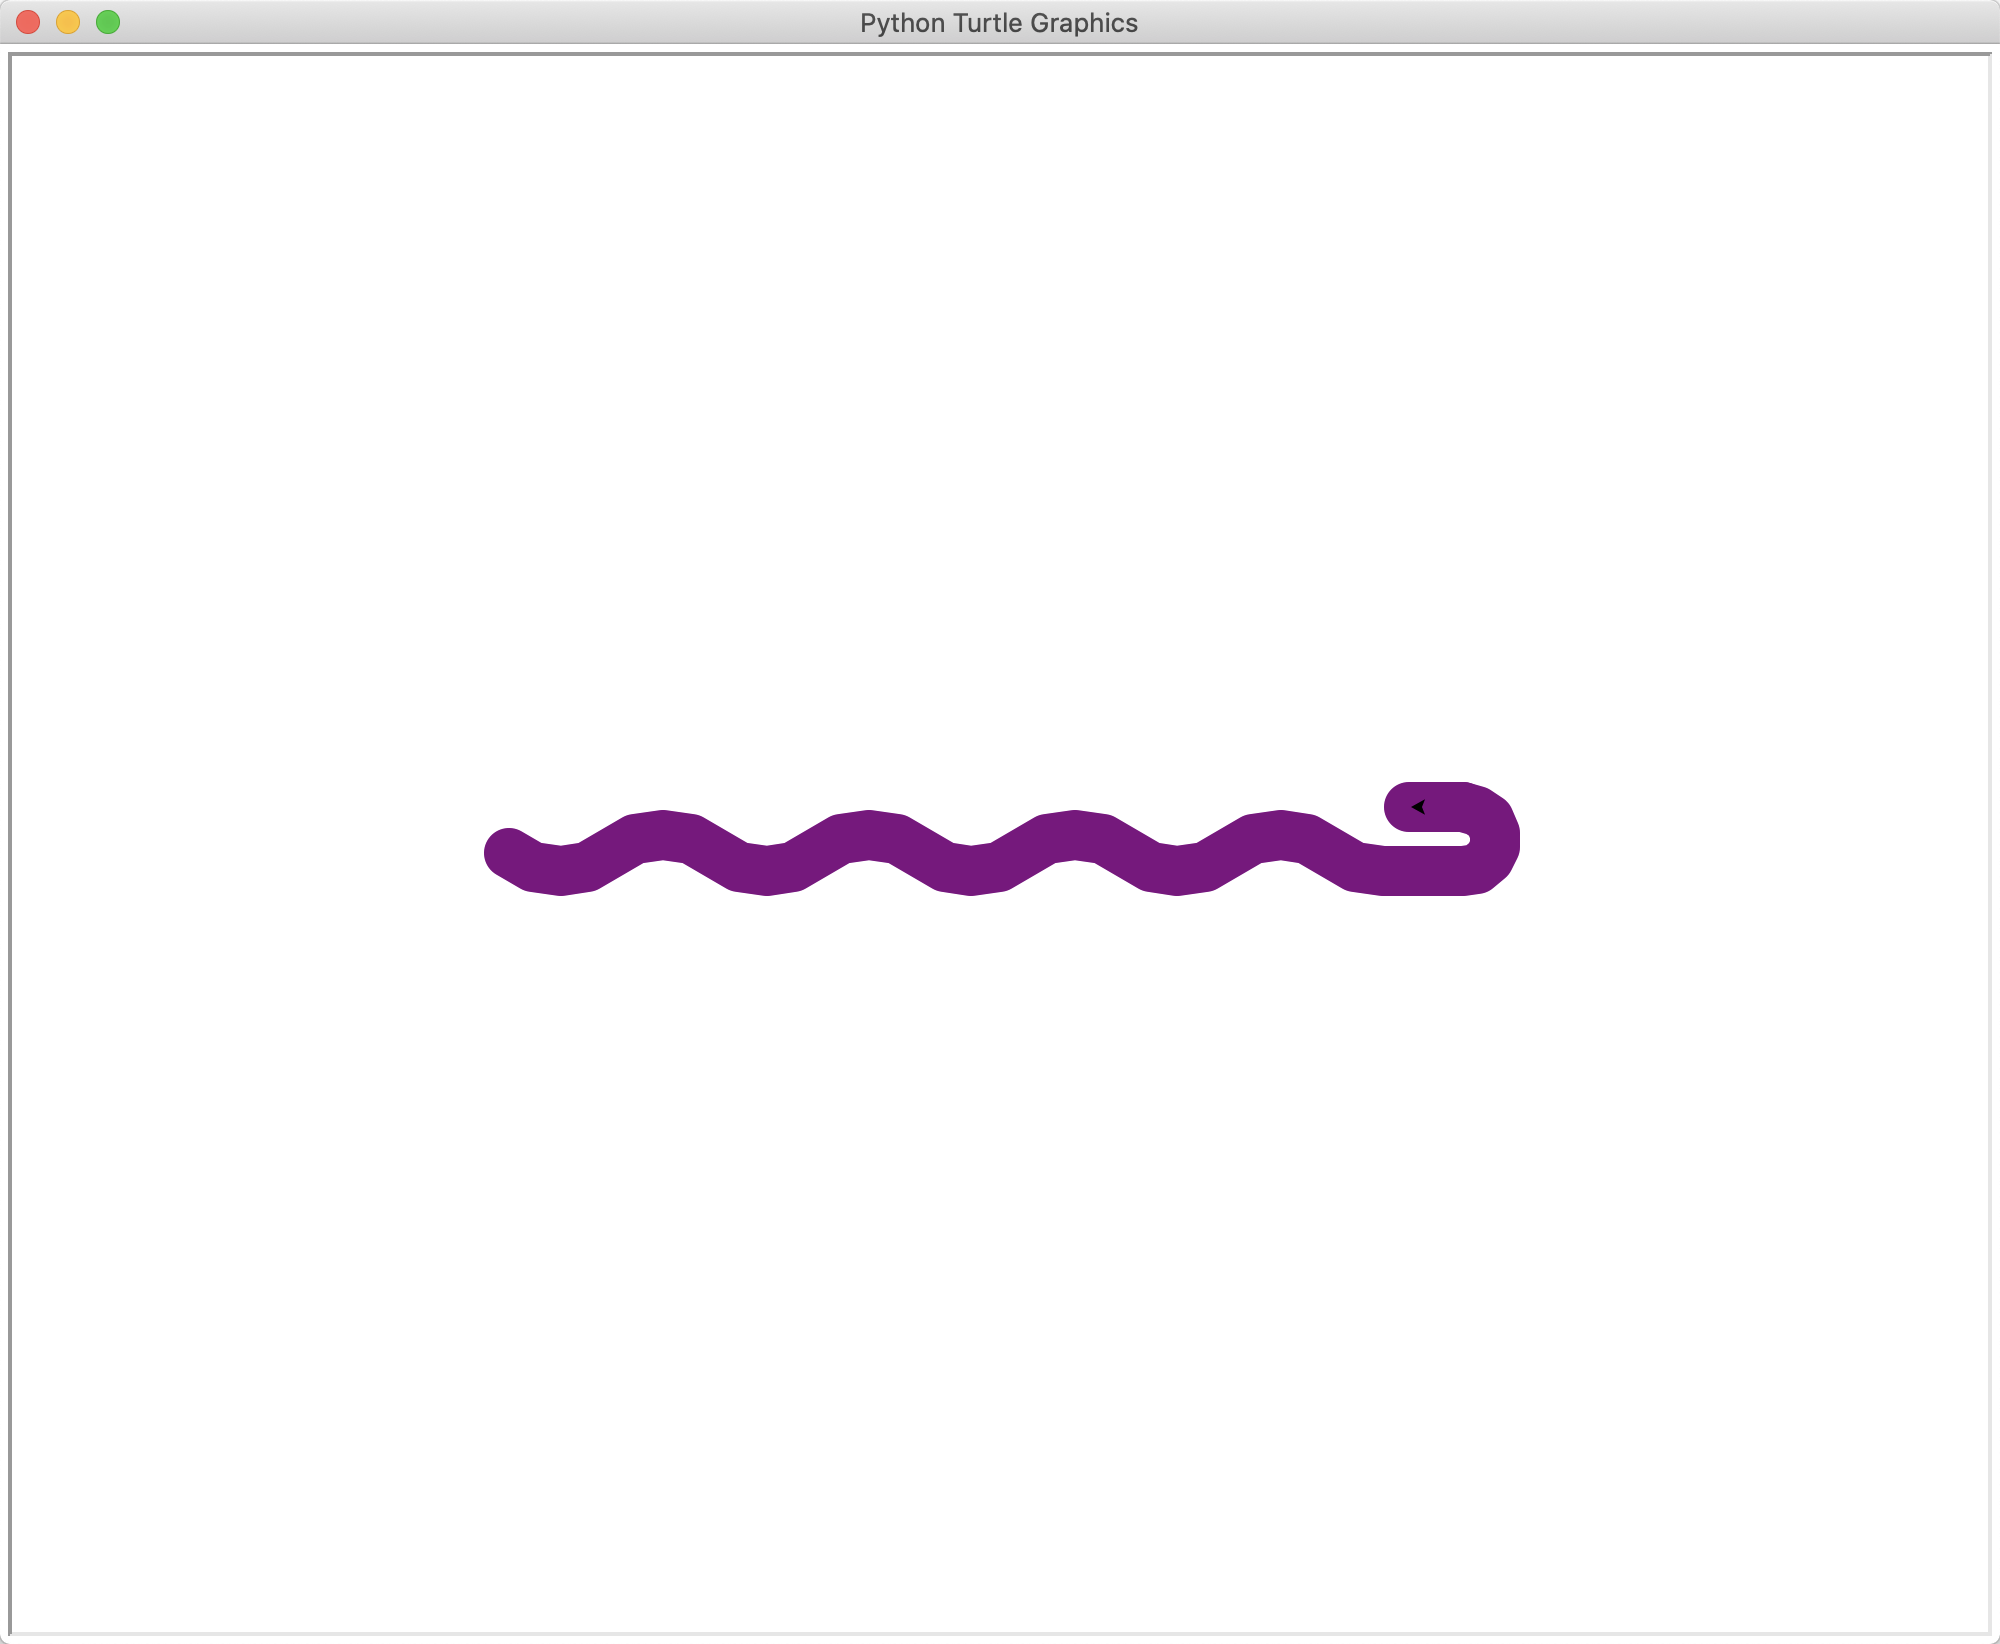Click the black turtle arrow cursor

[1418, 807]
